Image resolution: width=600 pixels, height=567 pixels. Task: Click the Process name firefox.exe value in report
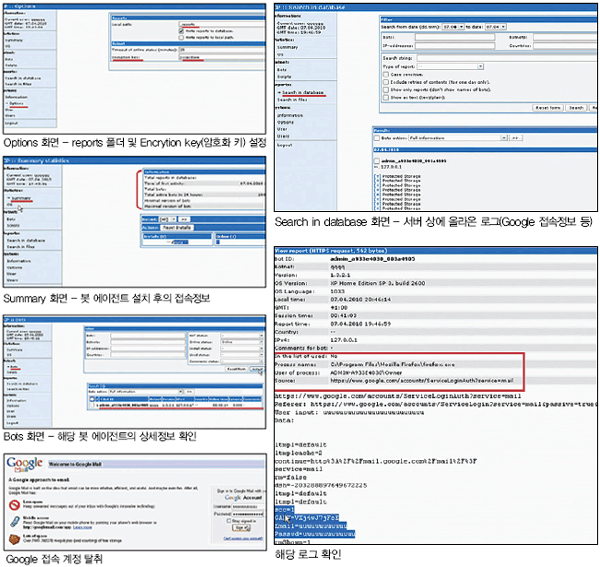tap(392, 365)
